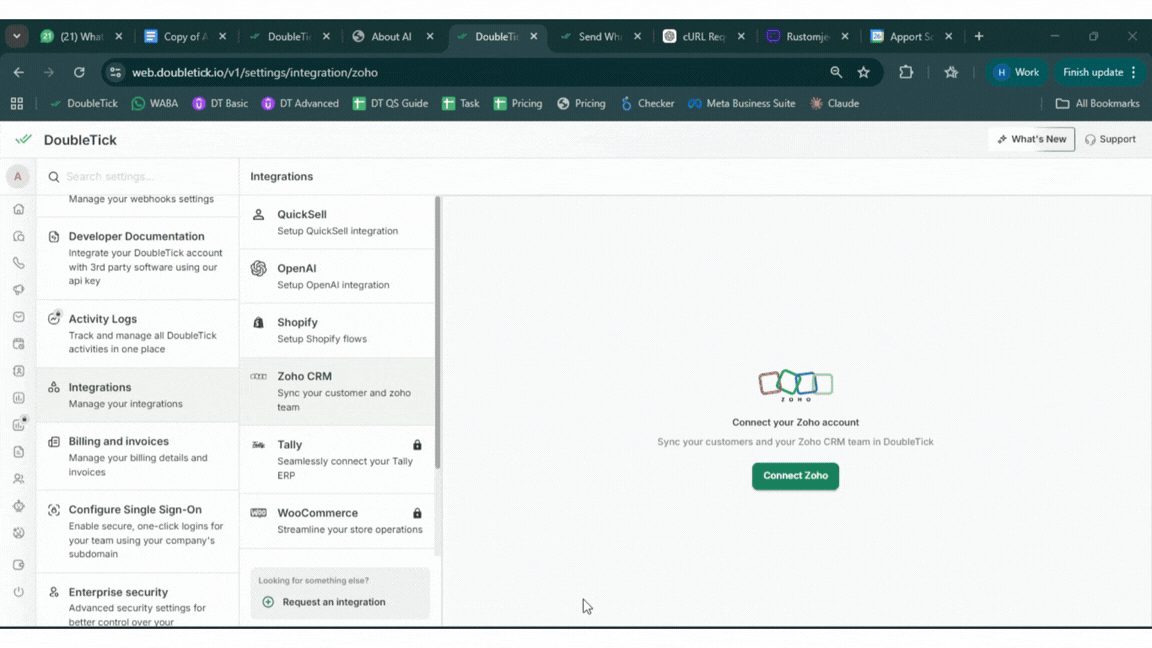Image resolution: width=1152 pixels, height=648 pixels.
Task: Open the team members icon in sidebar
Action: (x=18, y=479)
